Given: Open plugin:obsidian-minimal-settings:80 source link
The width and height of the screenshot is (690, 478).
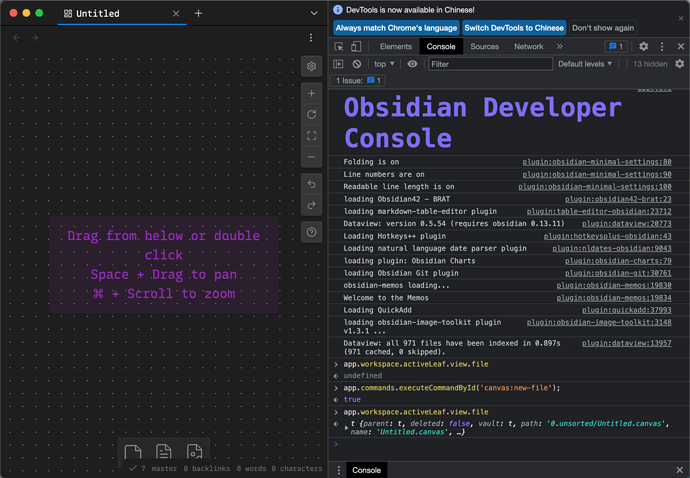Looking at the screenshot, I should (597, 162).
